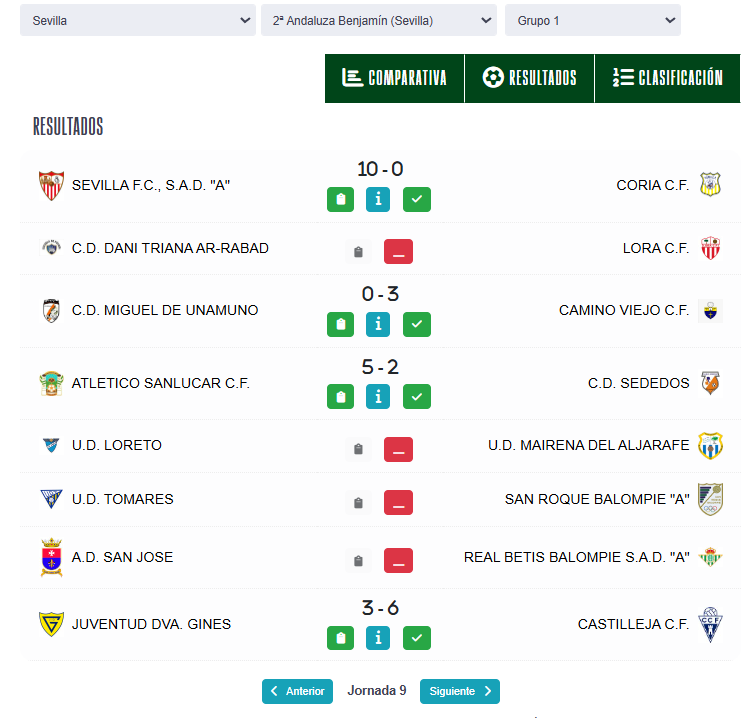Open match report clipboard for Sevilla vs Coria
Screen dimensions: 754x718
[x=340, y=199]
